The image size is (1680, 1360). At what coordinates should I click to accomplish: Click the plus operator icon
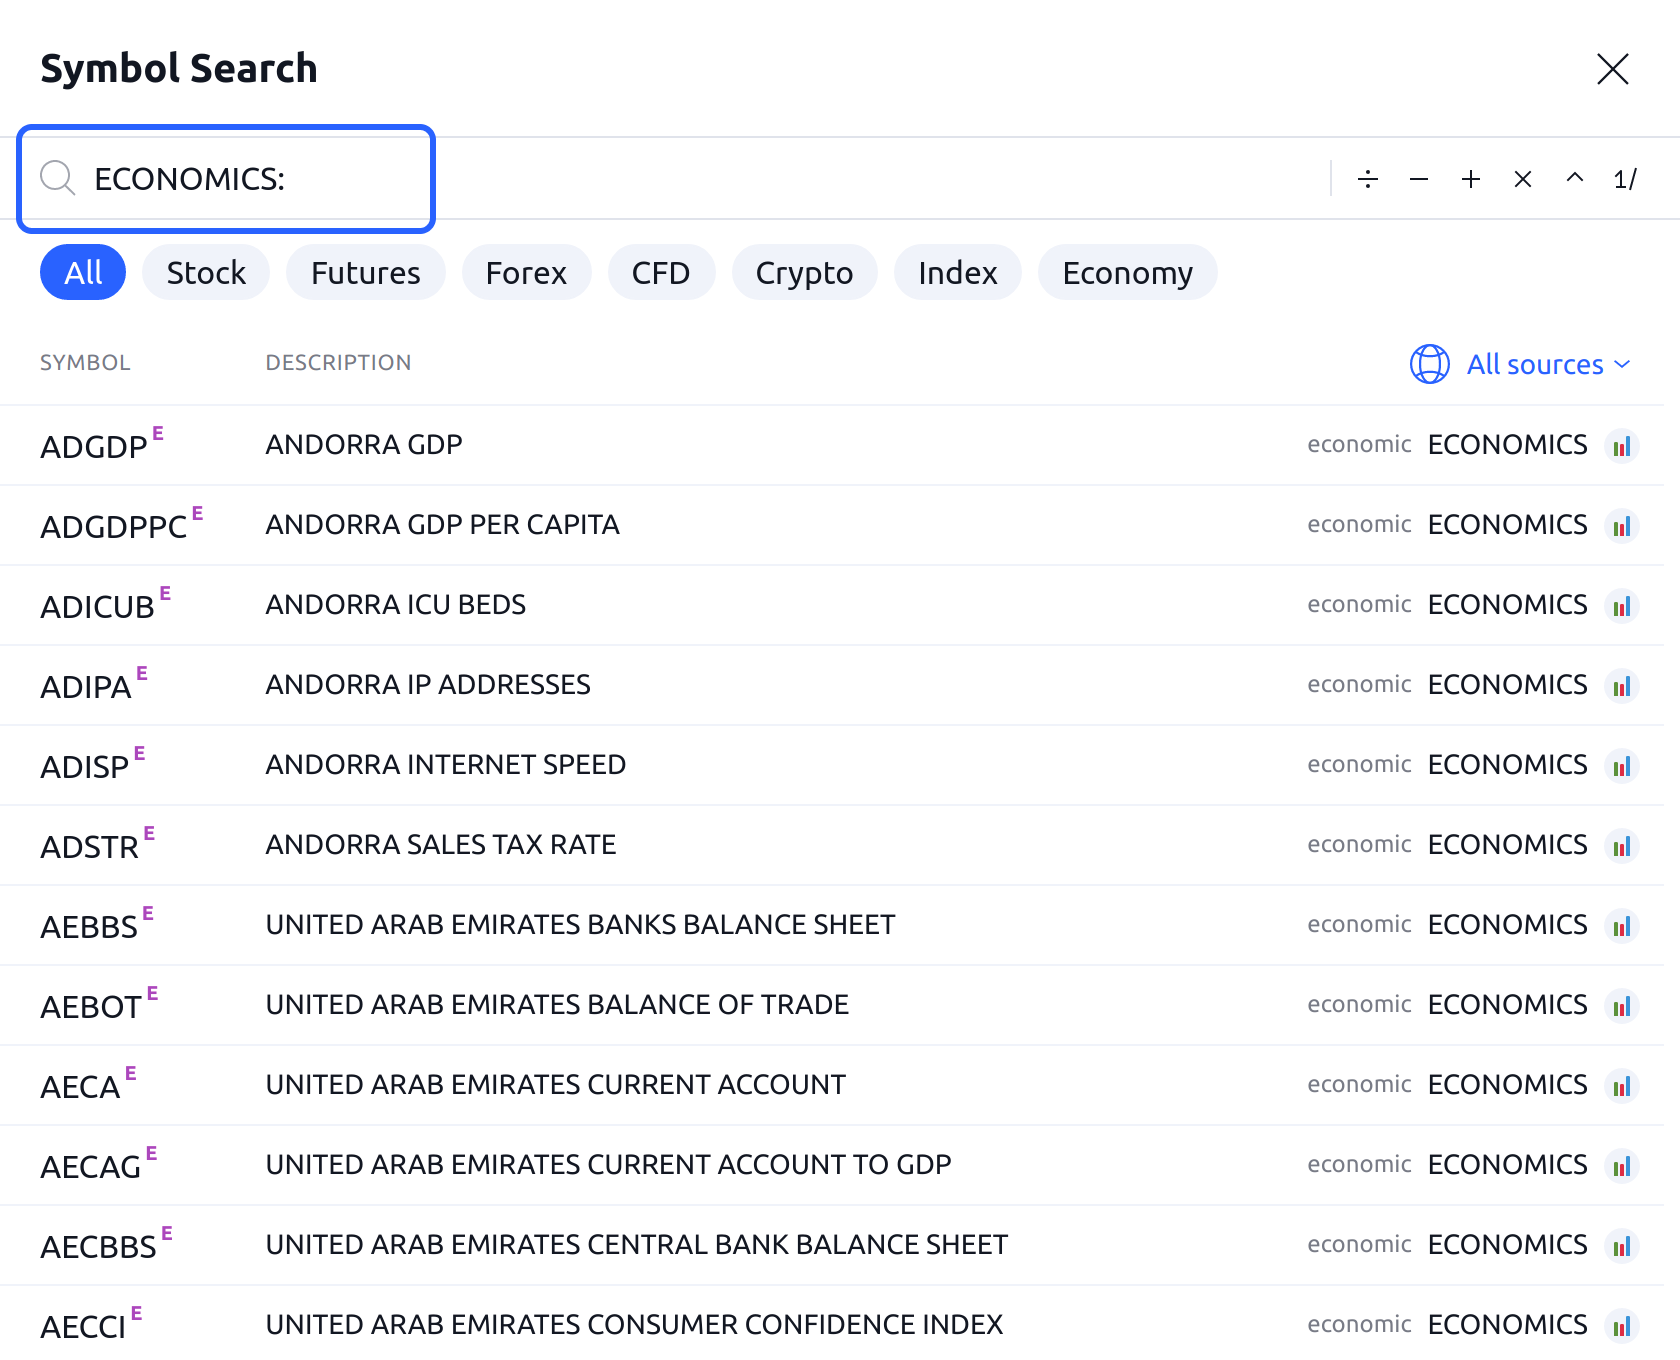click(1470, 179)
